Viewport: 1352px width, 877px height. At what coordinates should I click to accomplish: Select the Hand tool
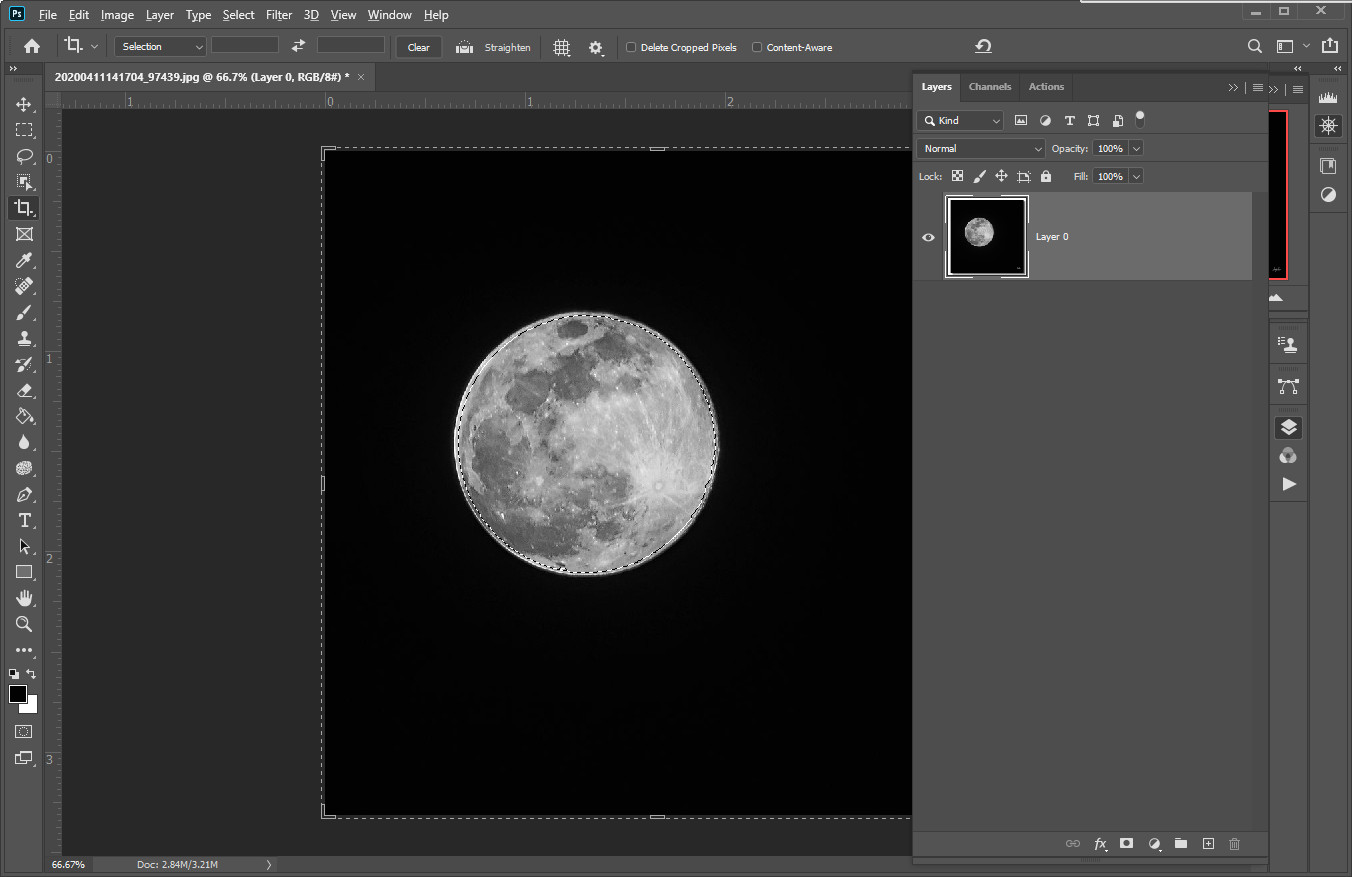(24, 598)
